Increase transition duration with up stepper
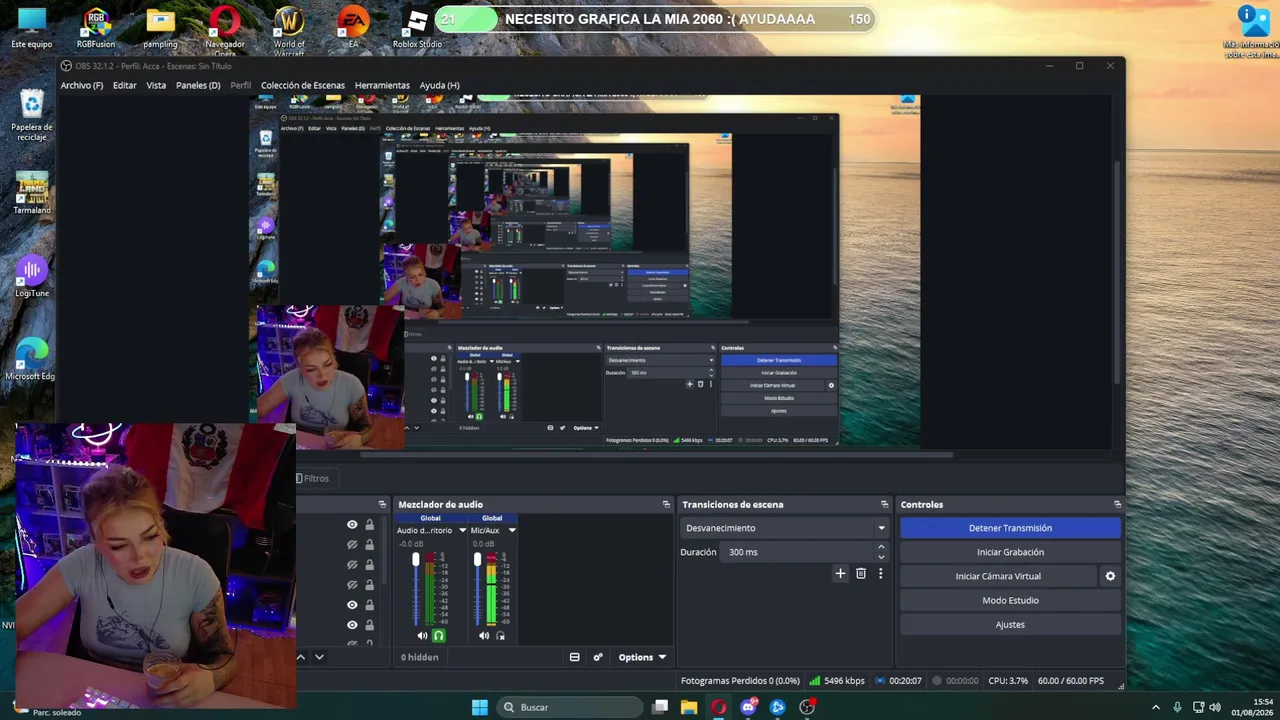The height and width of the screenshot is (720, 1280). tap(881, 547)
